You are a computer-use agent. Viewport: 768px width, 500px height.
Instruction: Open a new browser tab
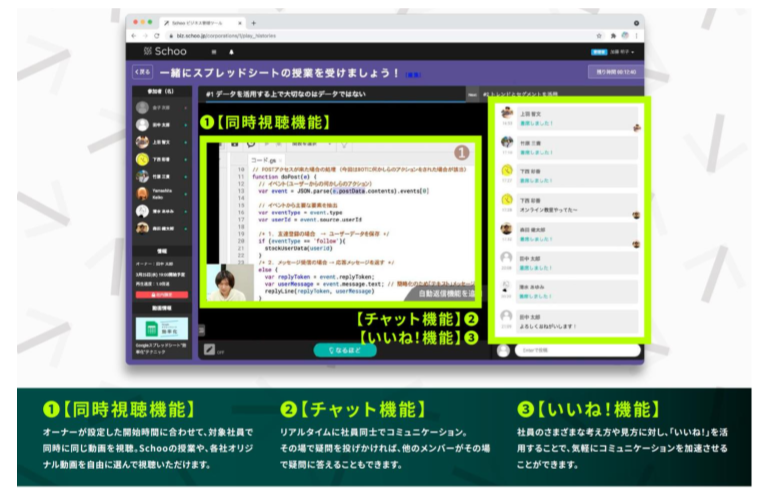(253, 21)
